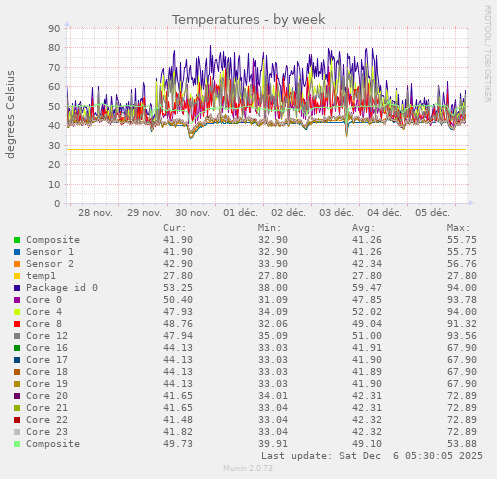
Task: Click the '02 déc.' date label
Action: 288,213
